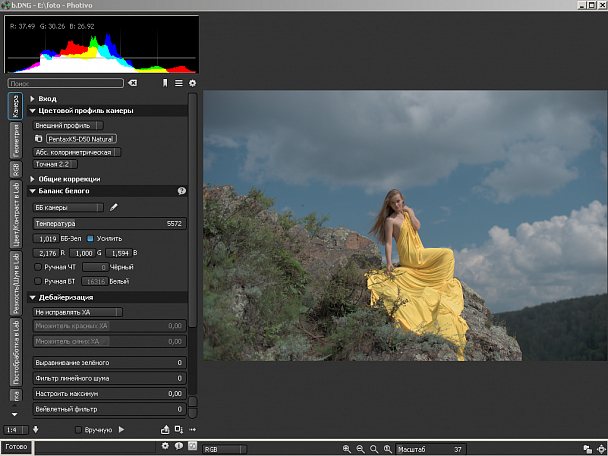Switch to the RGB vertical tab
Image resolution: width=608 pixels, height=456 pixels.
[16, 169]
